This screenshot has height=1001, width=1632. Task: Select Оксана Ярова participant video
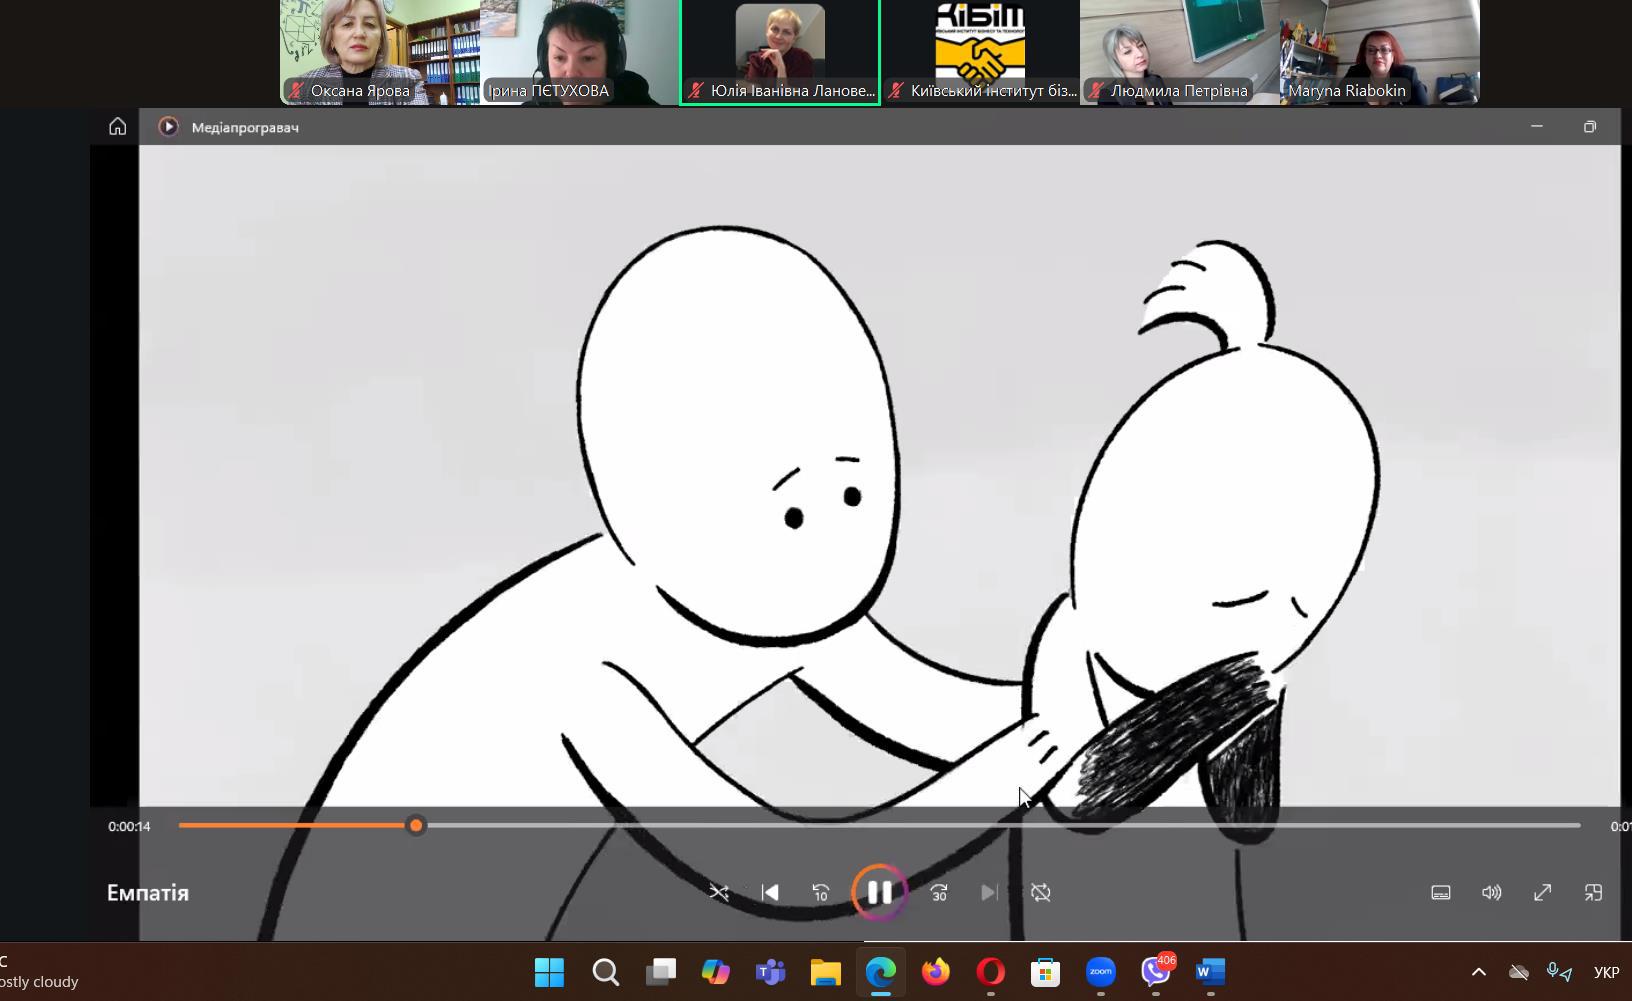380,52
